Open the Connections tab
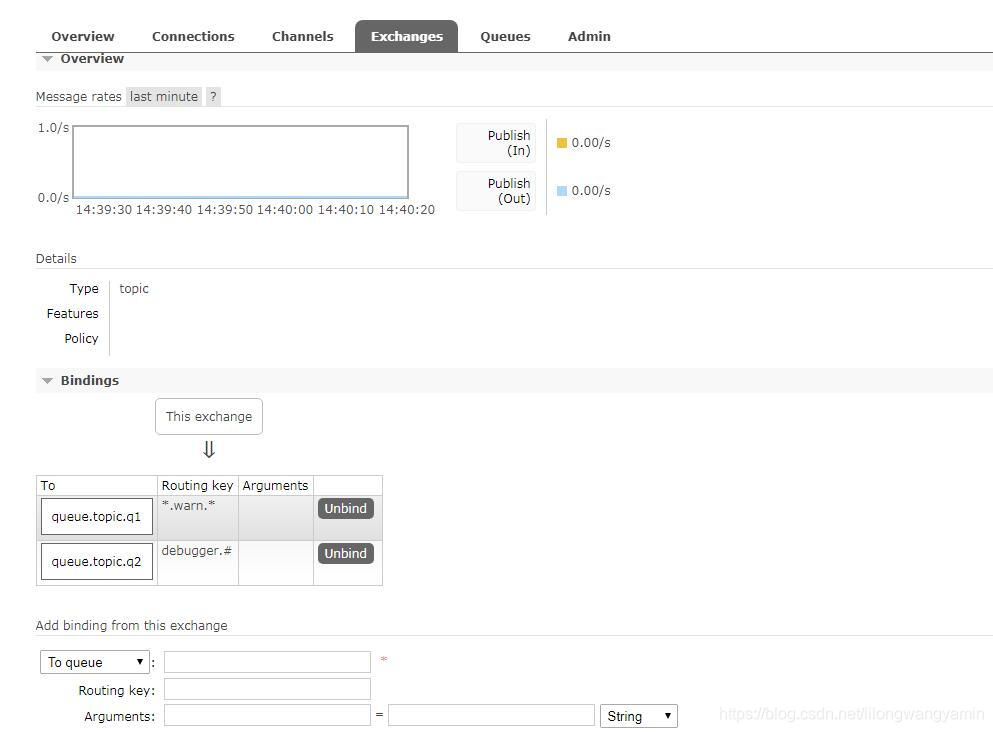This screenshot has height=732, width=993. (193, 36)
